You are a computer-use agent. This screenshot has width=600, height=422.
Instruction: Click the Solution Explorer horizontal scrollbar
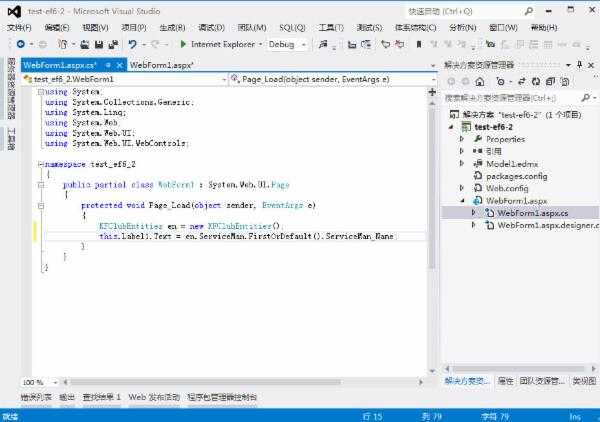[x=518, y=369]
